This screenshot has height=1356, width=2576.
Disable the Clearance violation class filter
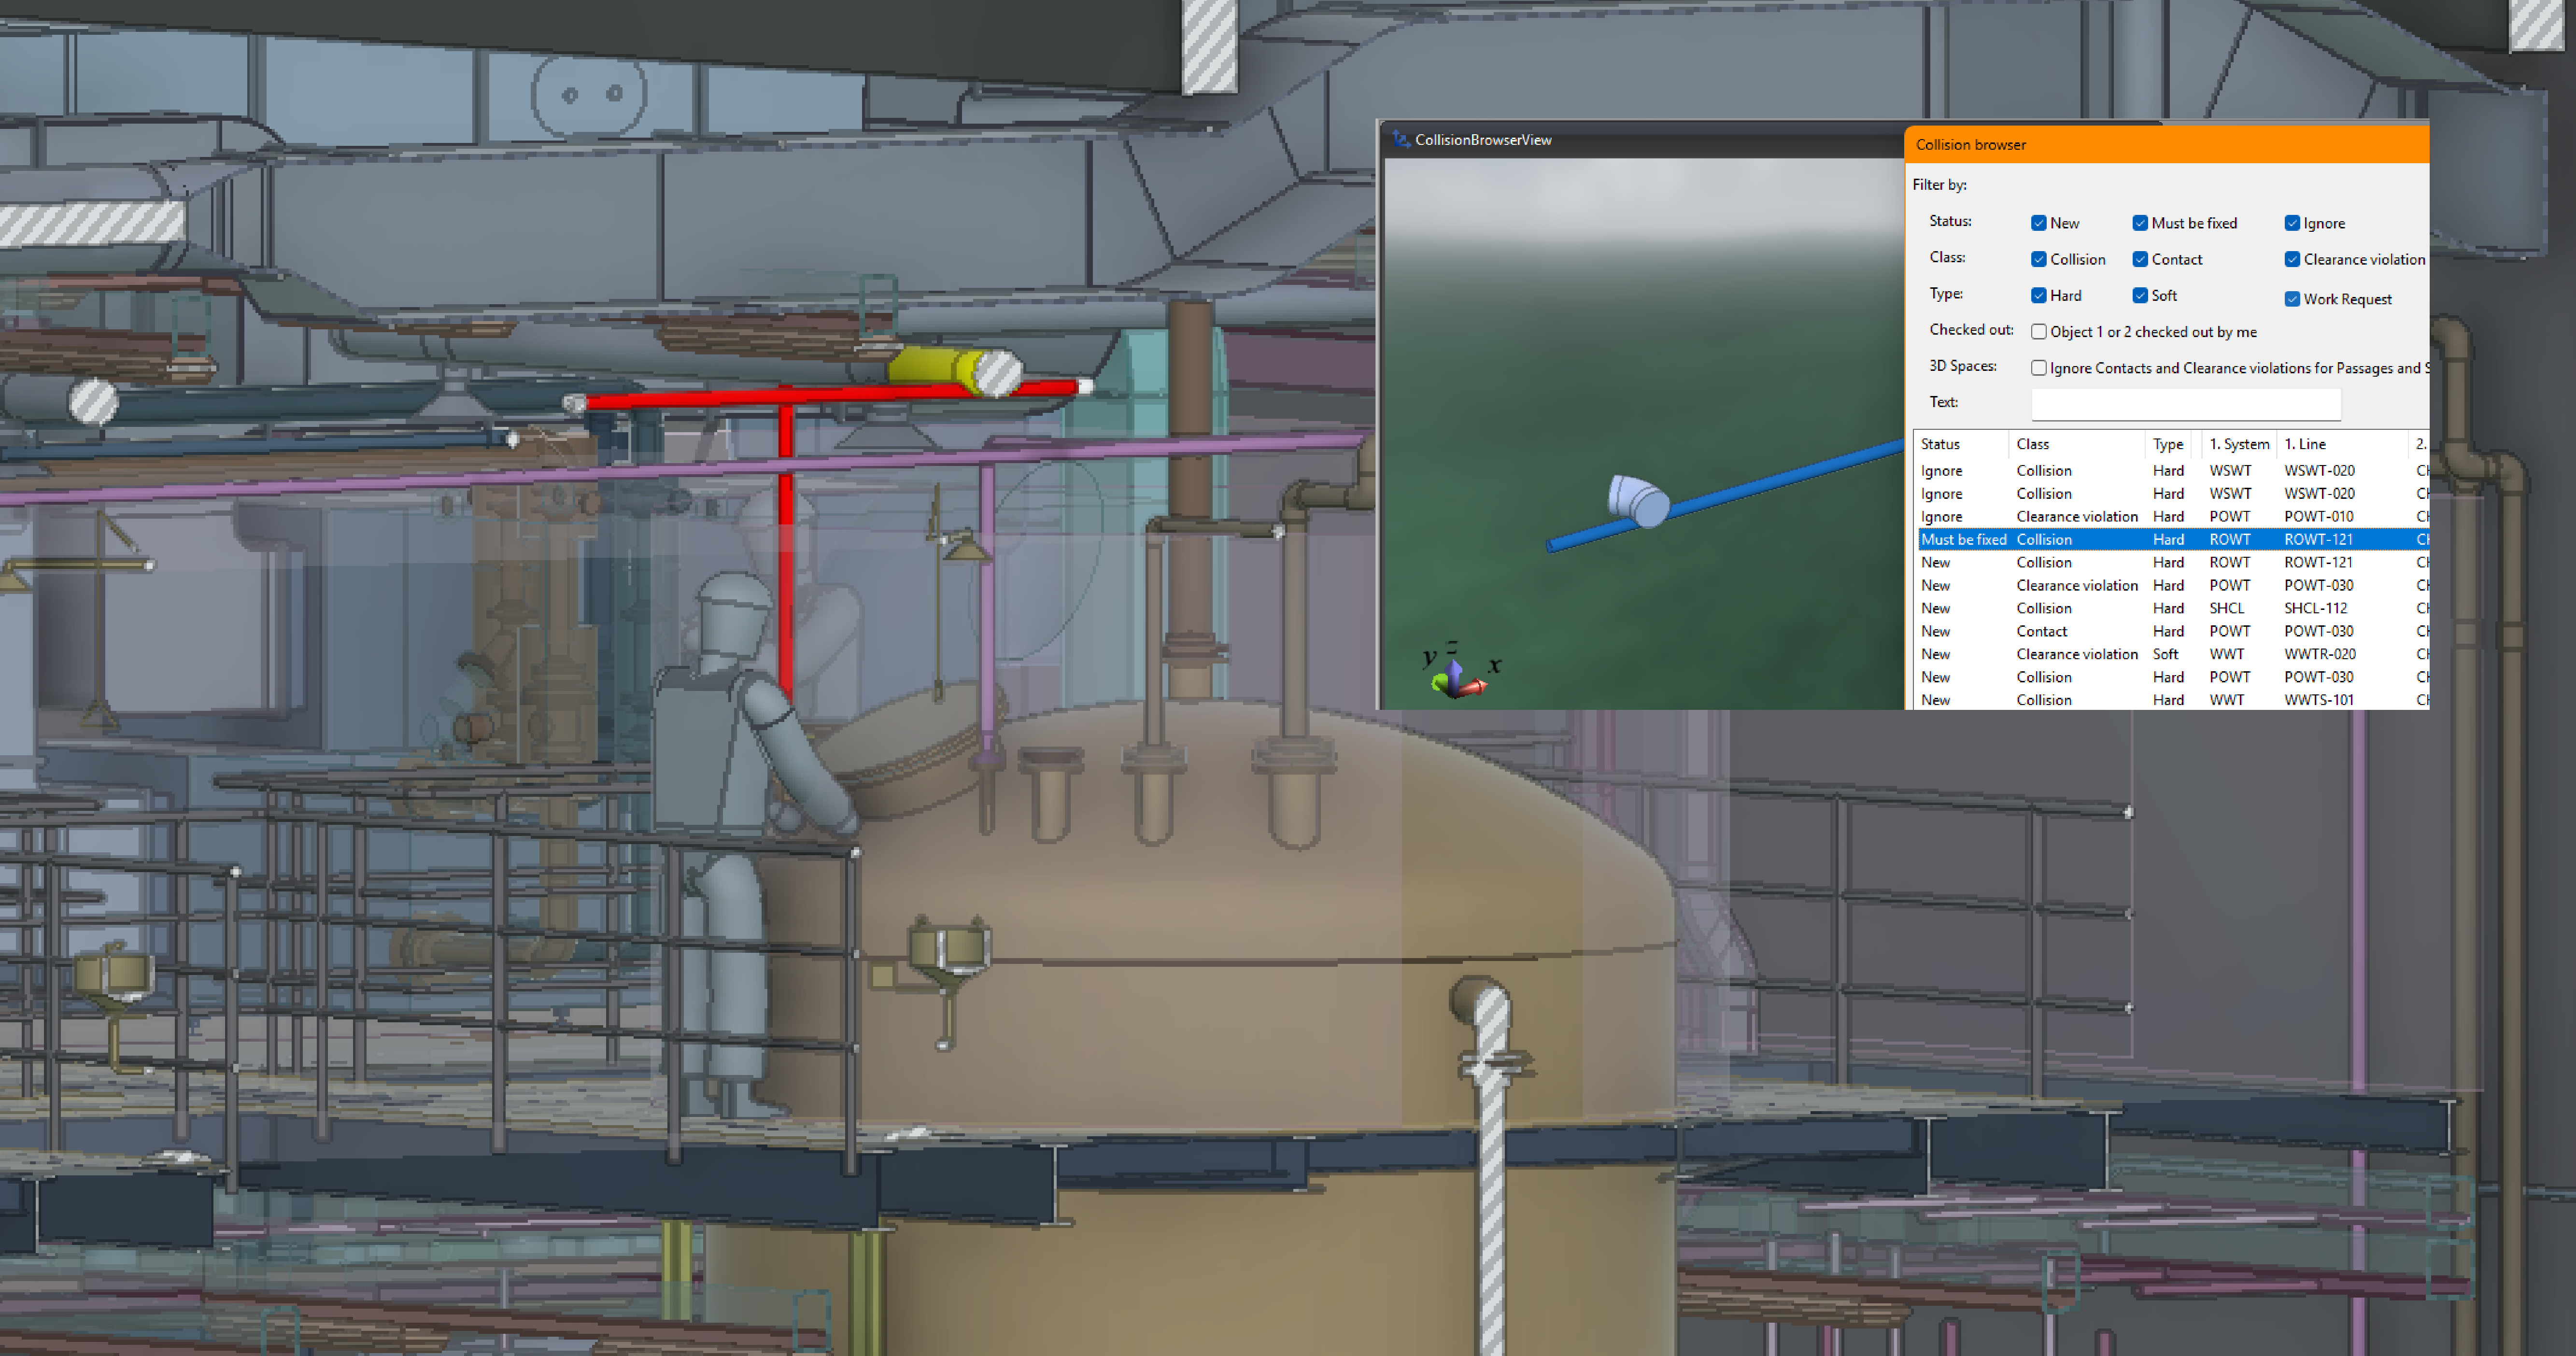click(x=2292, y=259)
